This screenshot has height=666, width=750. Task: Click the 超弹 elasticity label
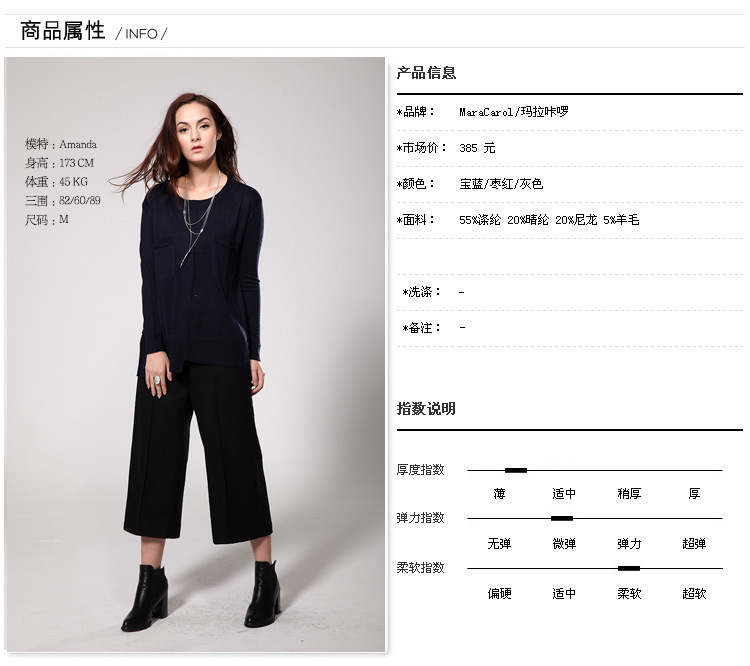(694, 544)
